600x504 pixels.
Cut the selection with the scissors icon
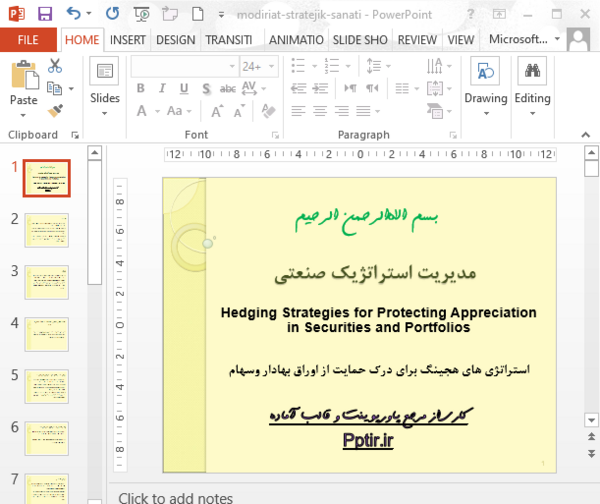point(55,66)
